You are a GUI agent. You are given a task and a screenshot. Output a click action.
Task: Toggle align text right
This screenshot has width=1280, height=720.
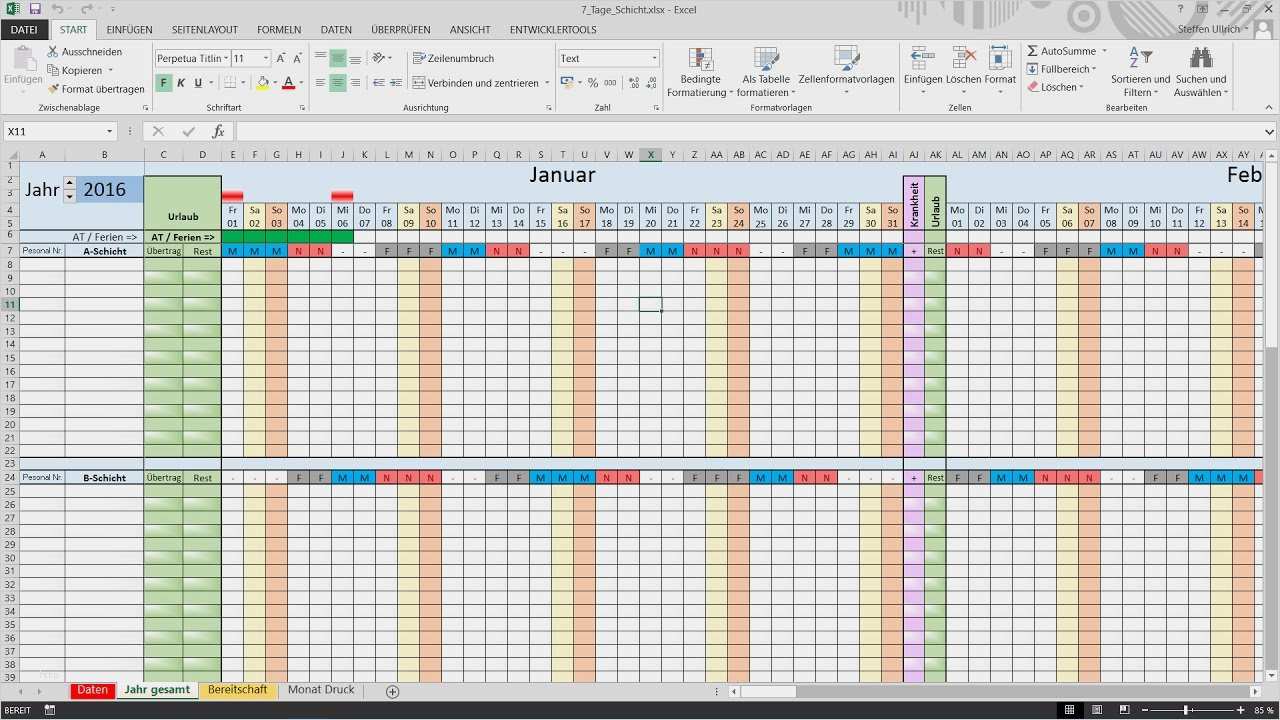coord(355,83)
